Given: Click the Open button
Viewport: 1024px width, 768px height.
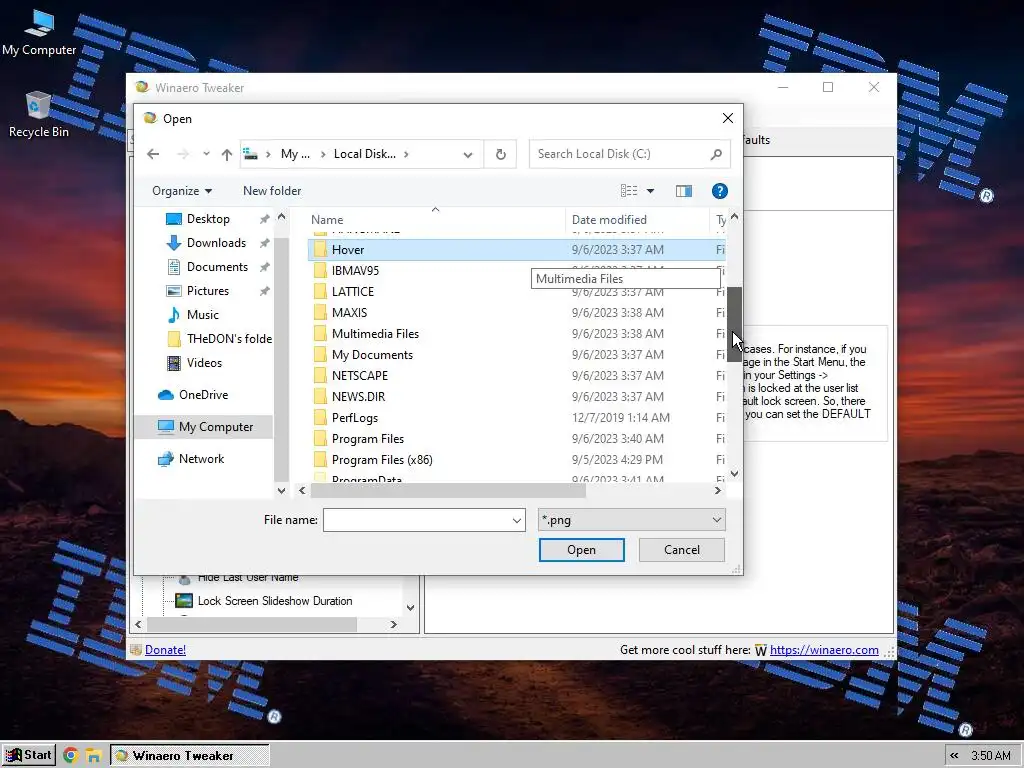Looking at the screenshot, I should click(x=581, y=550).
